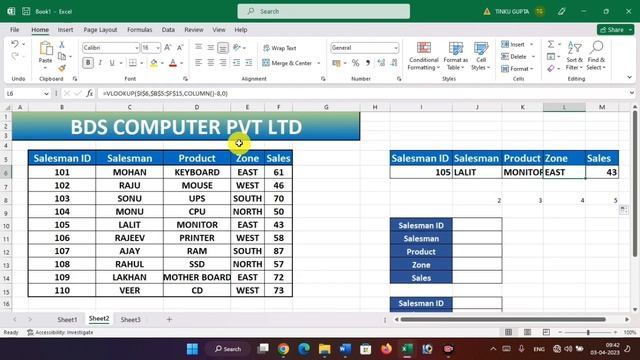Viewport: 640px width, 360px height.
Task: Open the Data ribbon tab
Action: pos(168,30)
